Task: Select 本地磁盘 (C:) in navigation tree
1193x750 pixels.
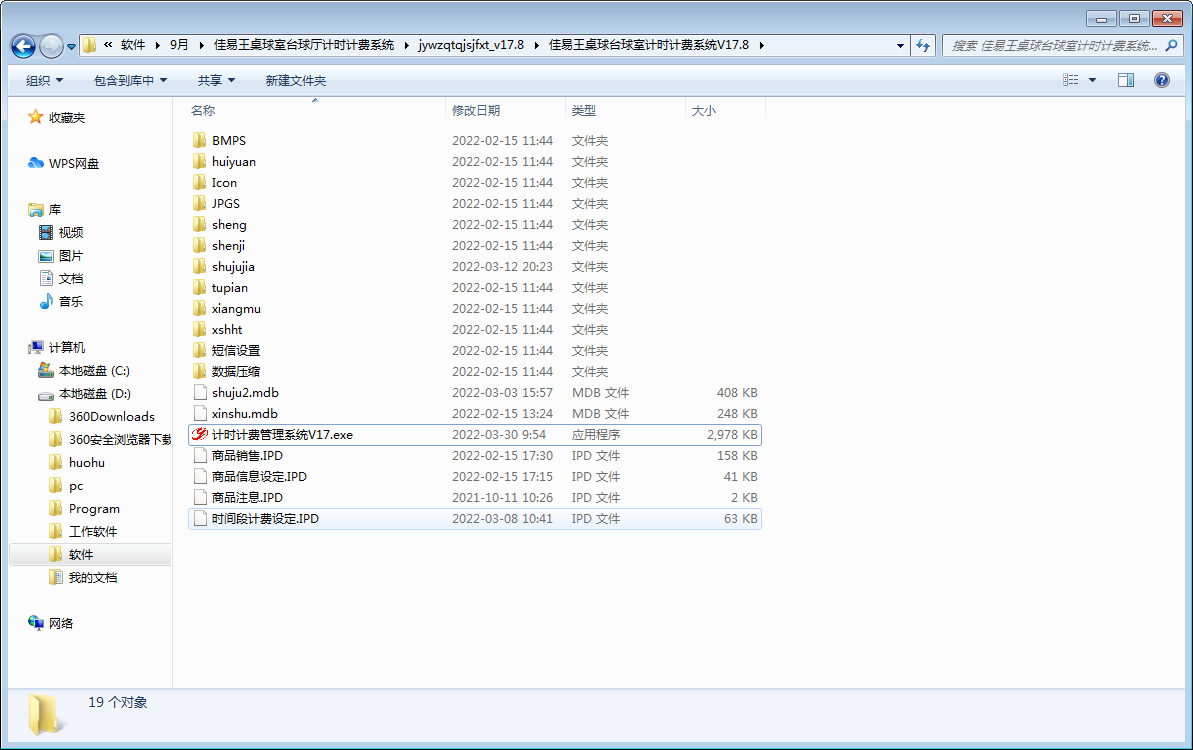Action: tap(94, 370)
